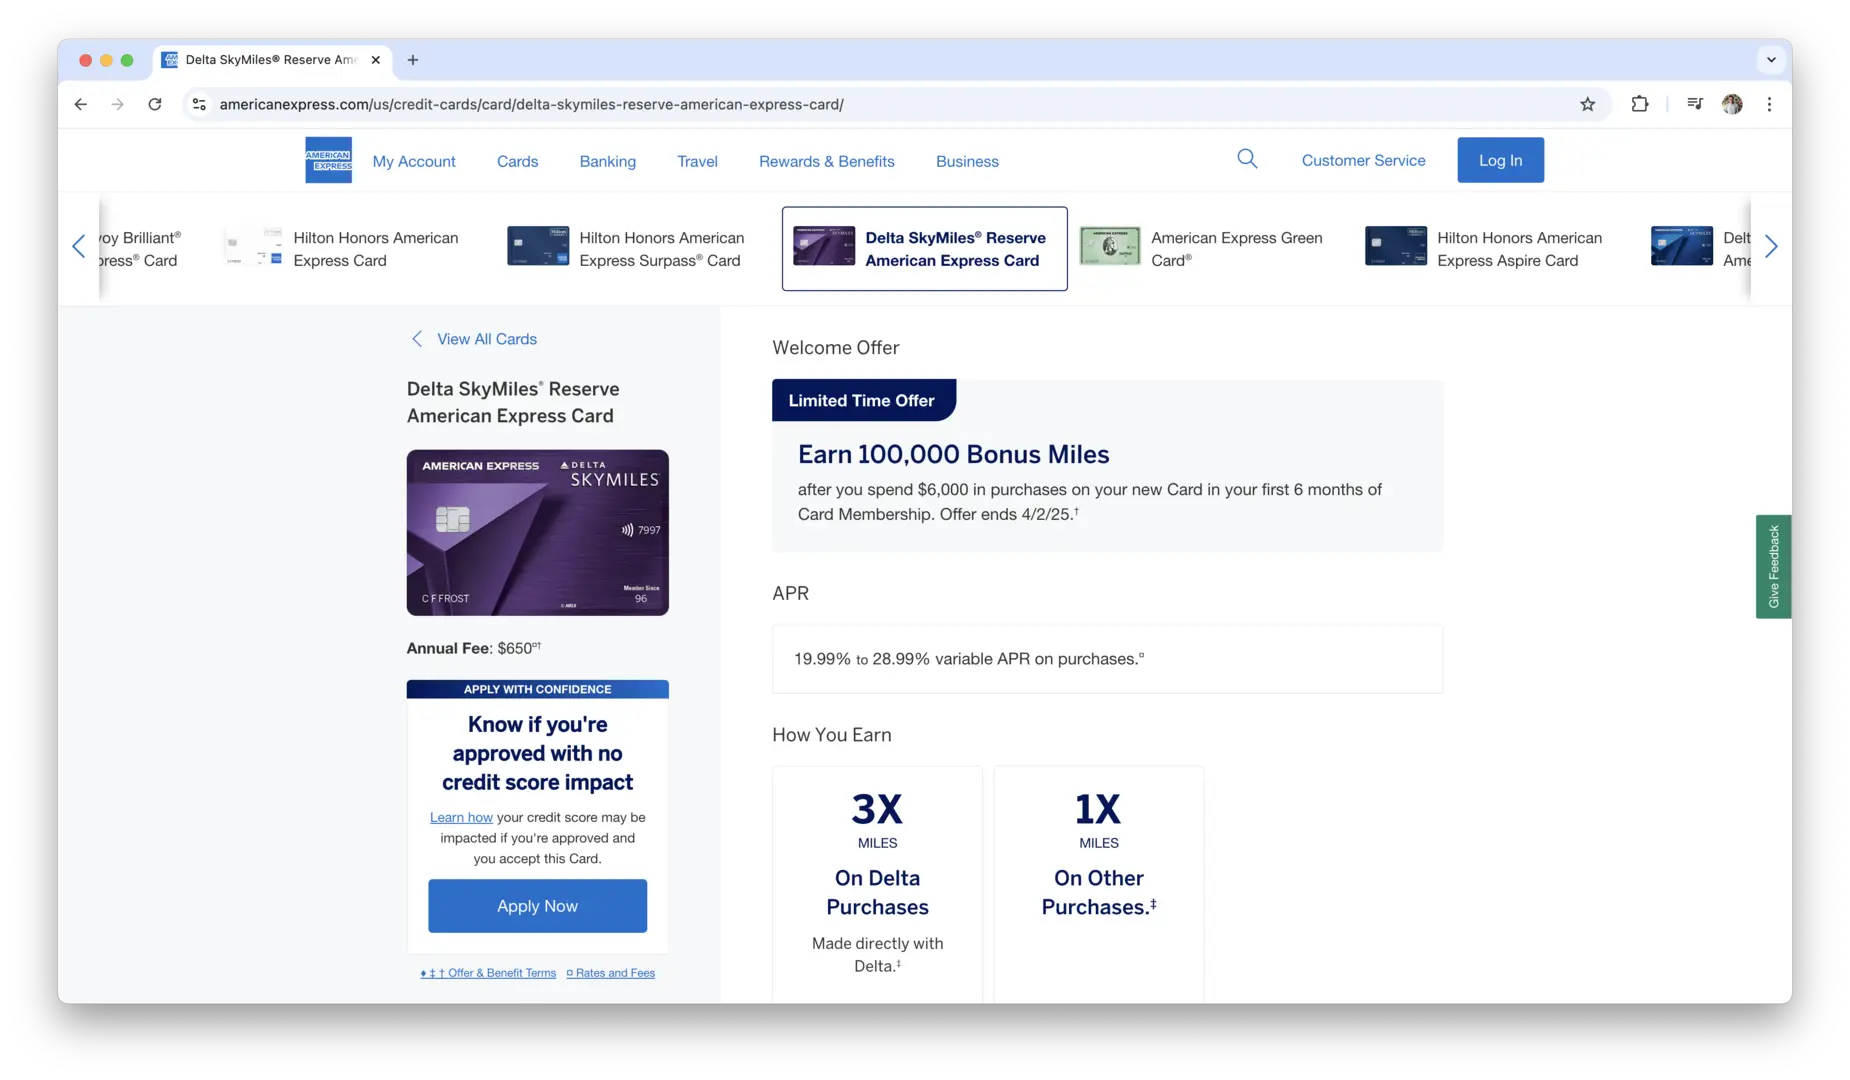The height and width of the screenshot is (1080, 1850).
Task: Bookmark this page with the star icon
Action: pyautogui.click(x=1587, y=104)
